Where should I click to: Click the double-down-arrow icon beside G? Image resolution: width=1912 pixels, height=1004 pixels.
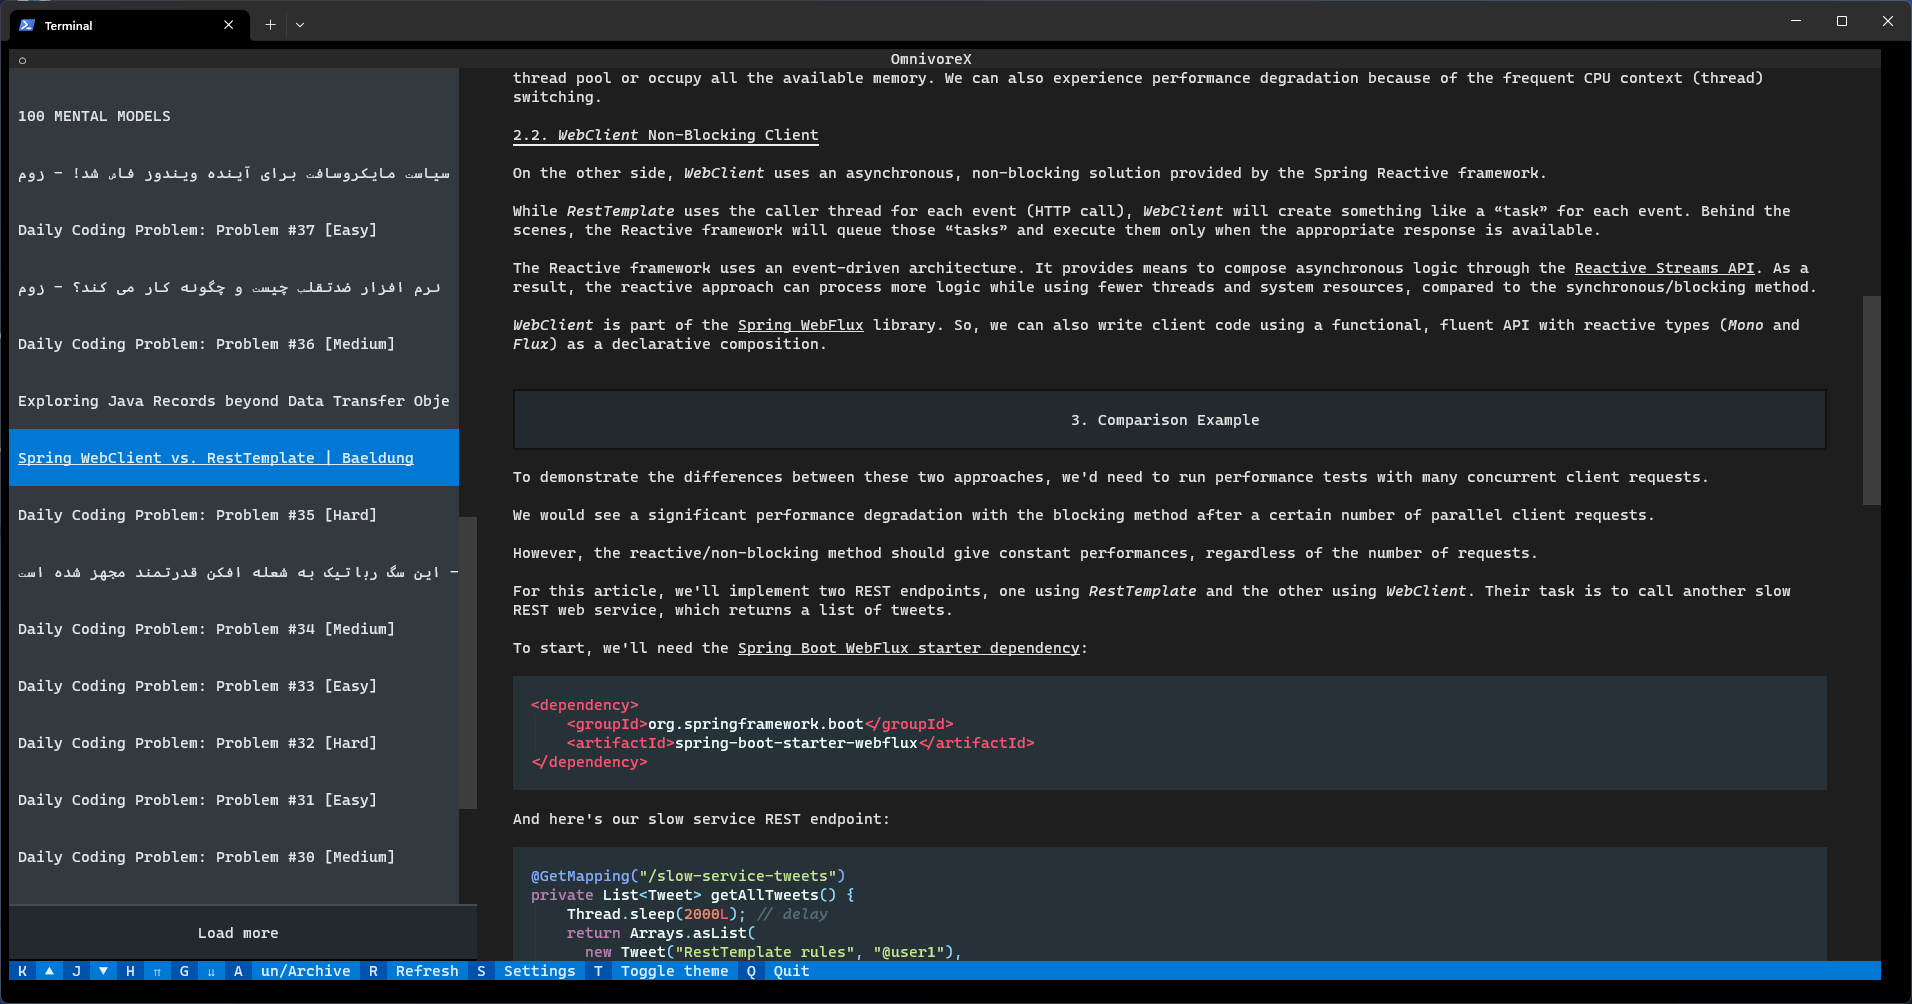point(211,970)
